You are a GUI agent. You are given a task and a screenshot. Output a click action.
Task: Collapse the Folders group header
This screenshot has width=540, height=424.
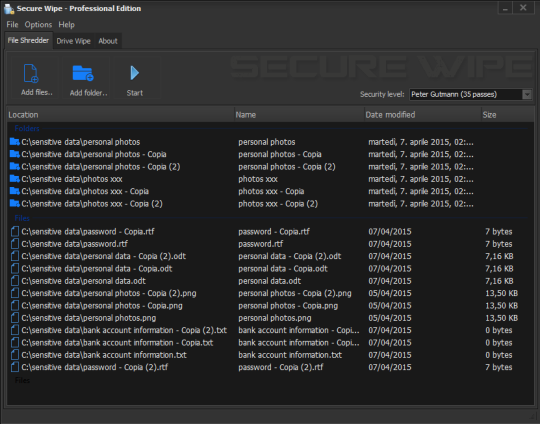(27, 128)
